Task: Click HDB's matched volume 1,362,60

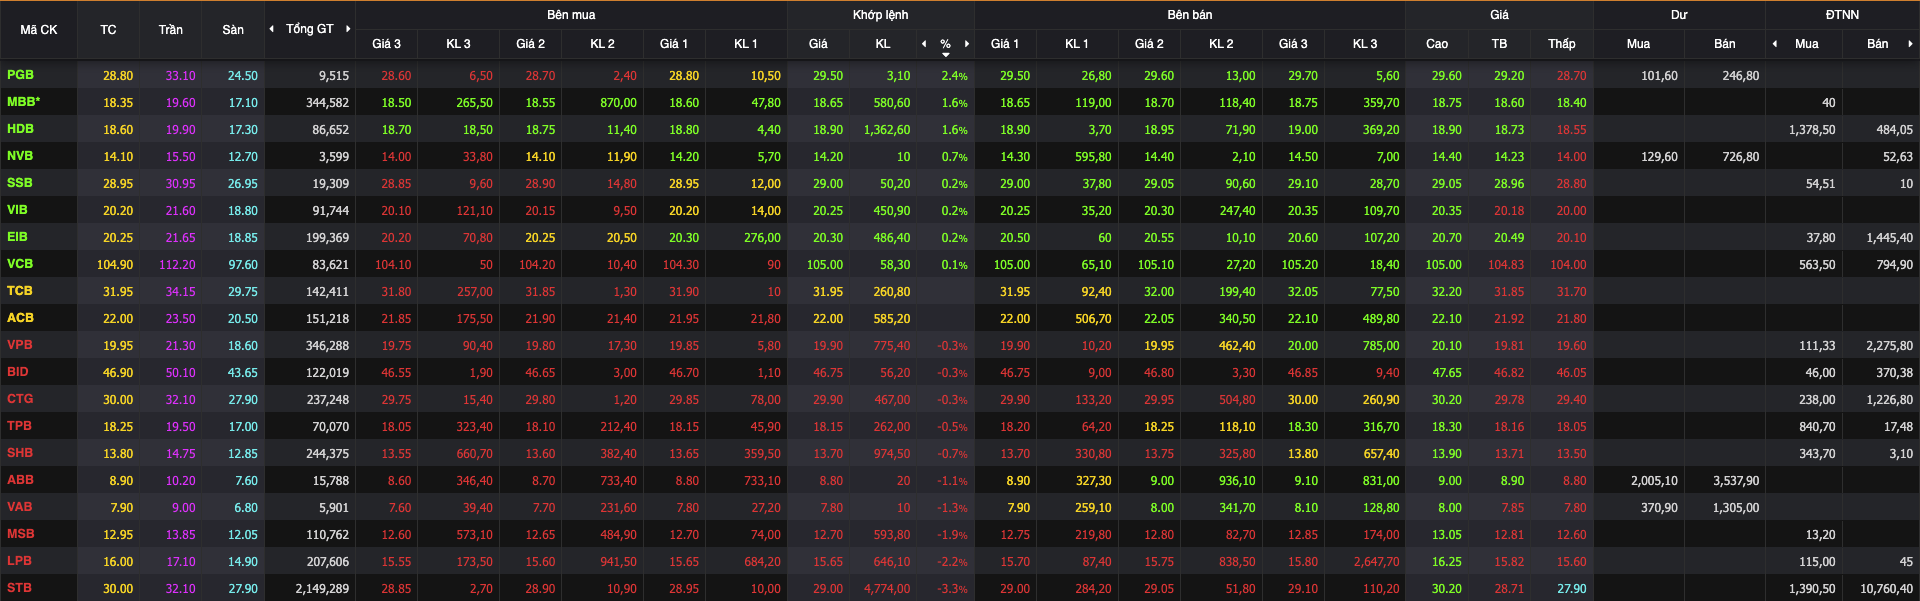Action: click(887, 130)
